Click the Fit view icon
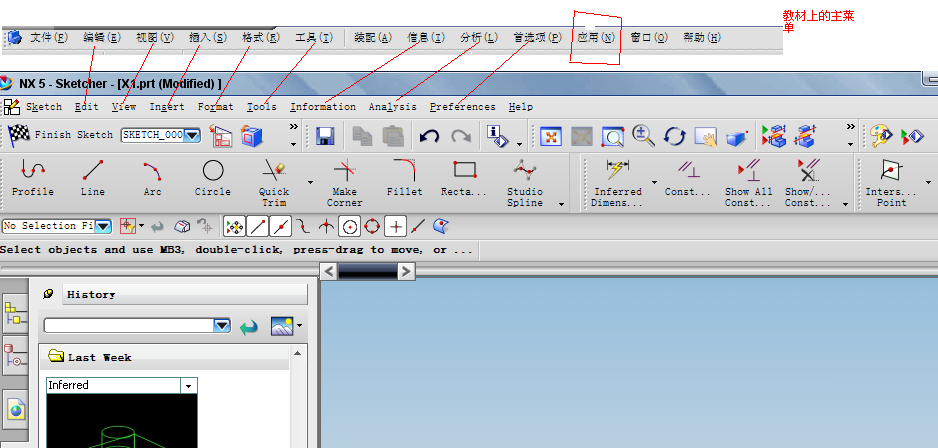The width and height of the screenshot is (938, 448). click(x=550, y=136)
